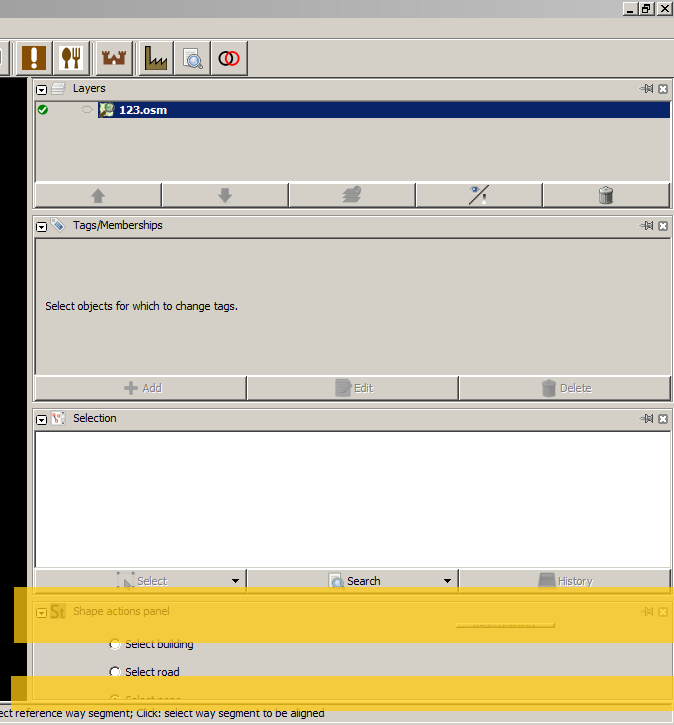Toggle visibility eye of 123.osm layer

click(x=87, y=110)
